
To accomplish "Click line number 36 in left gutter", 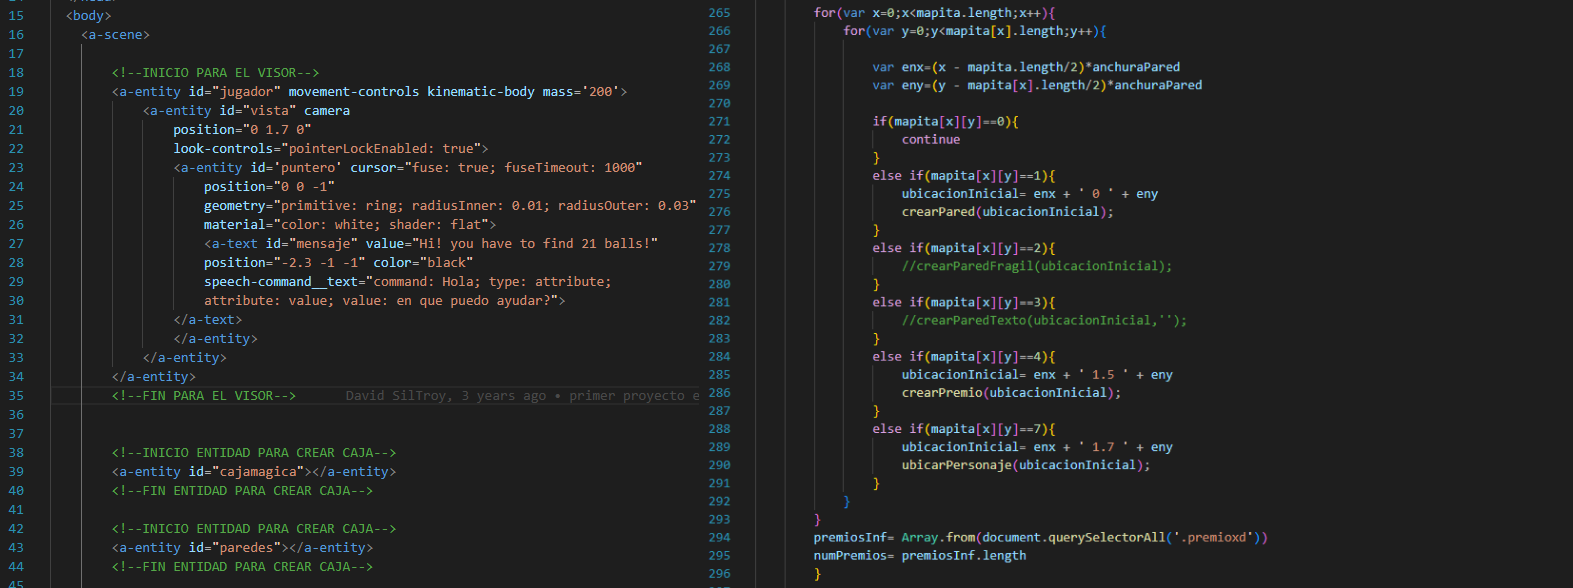I will (16, 415).
